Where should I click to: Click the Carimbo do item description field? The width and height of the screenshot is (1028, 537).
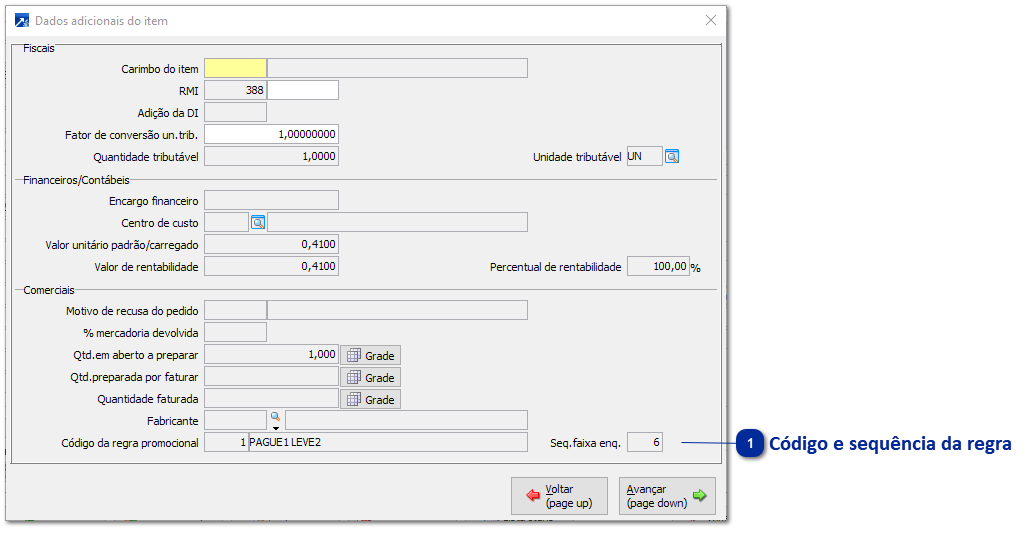397,68
